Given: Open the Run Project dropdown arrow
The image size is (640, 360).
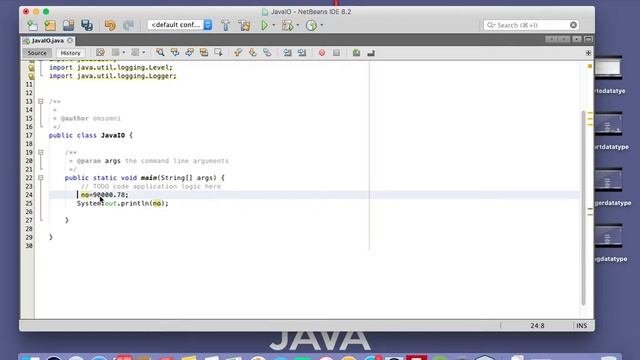Looking at the screenshot, I should pyautogui.click(x=274, y=25).
